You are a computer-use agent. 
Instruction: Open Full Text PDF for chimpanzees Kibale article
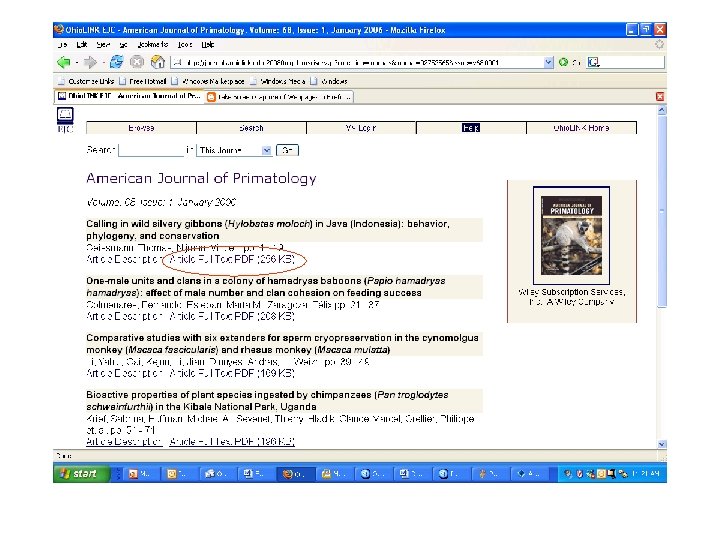click(x=232, y=442)
